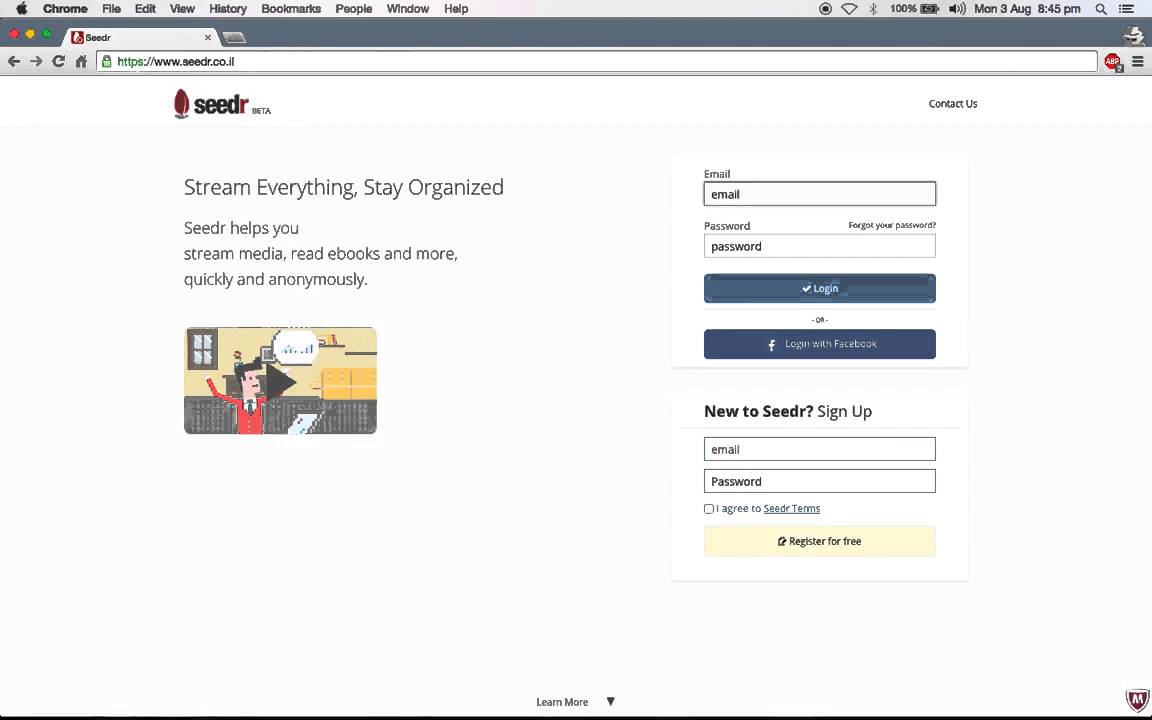Open the Contact Us link
This screenshot has width=1152, height=720.
tap(953, 104)
